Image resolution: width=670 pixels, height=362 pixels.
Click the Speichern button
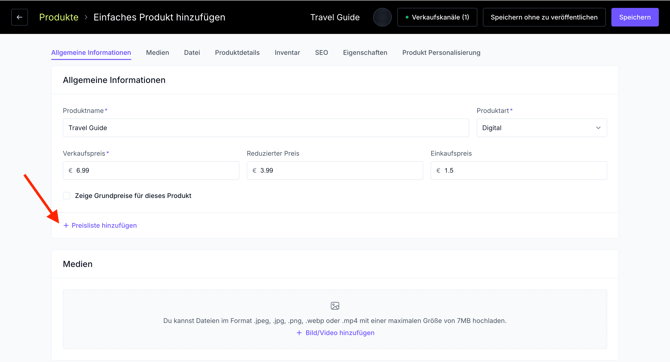point(635,18)
